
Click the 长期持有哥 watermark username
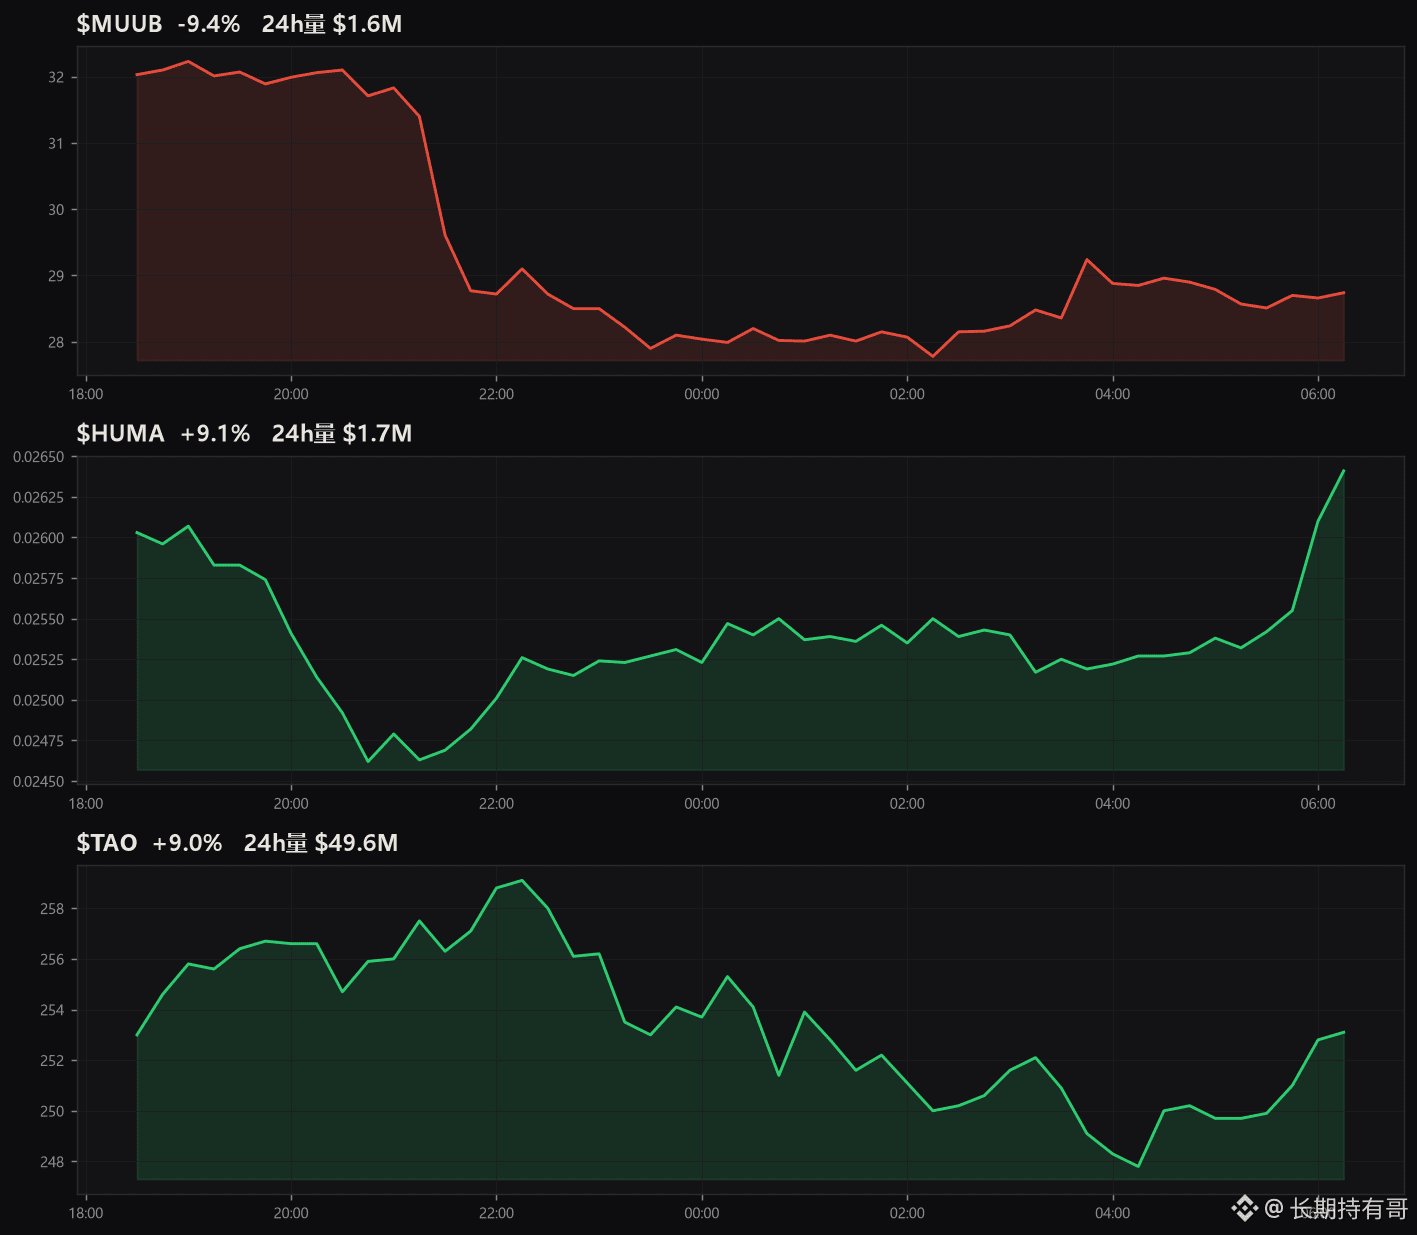pos(1349,1209)
